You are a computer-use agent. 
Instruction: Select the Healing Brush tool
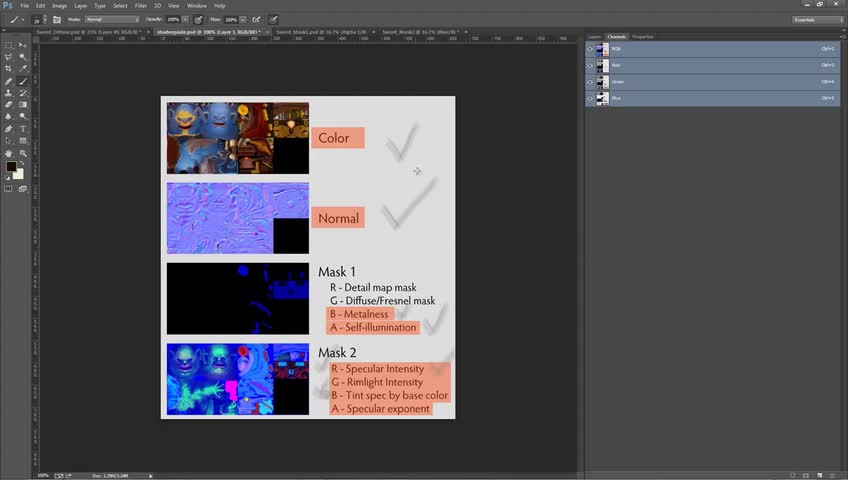[x=8, y=81]
